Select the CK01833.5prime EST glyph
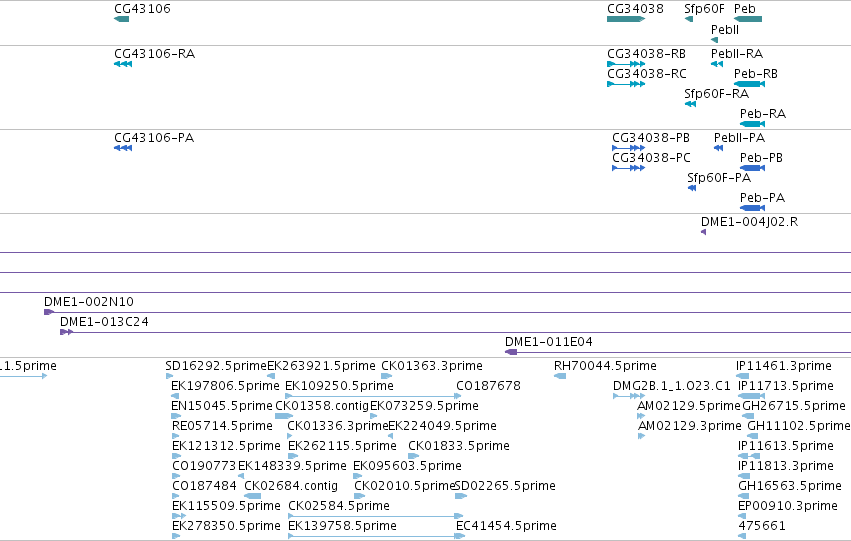 tap(413, 456)
